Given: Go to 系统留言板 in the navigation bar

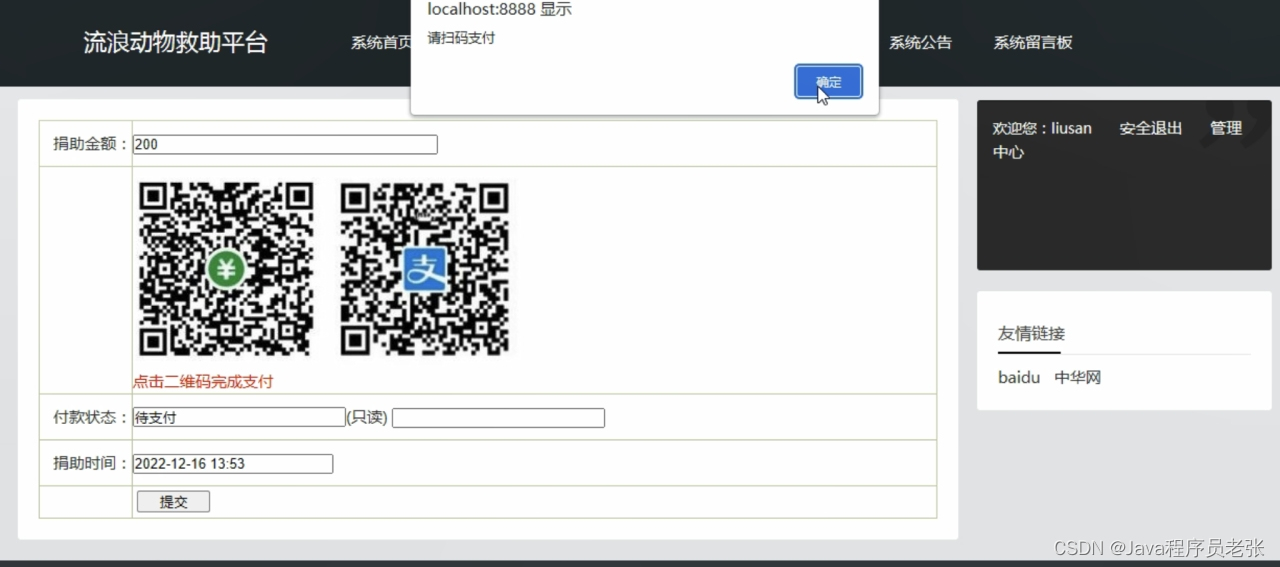Looking at the screenshot, I should [1033, 43].
